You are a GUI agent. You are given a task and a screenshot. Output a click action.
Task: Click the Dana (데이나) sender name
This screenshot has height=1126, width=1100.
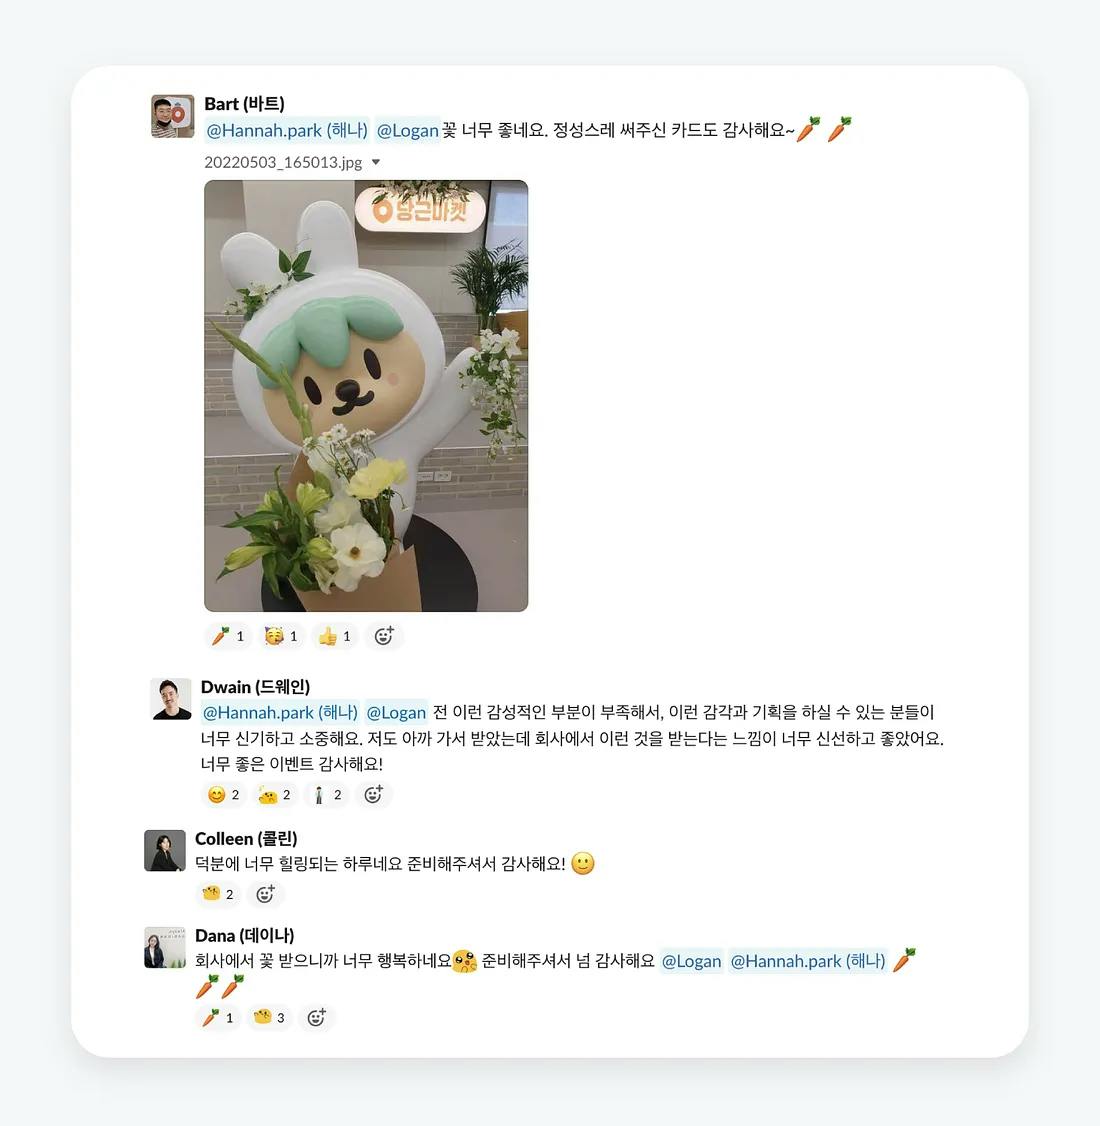coord(245,935)
